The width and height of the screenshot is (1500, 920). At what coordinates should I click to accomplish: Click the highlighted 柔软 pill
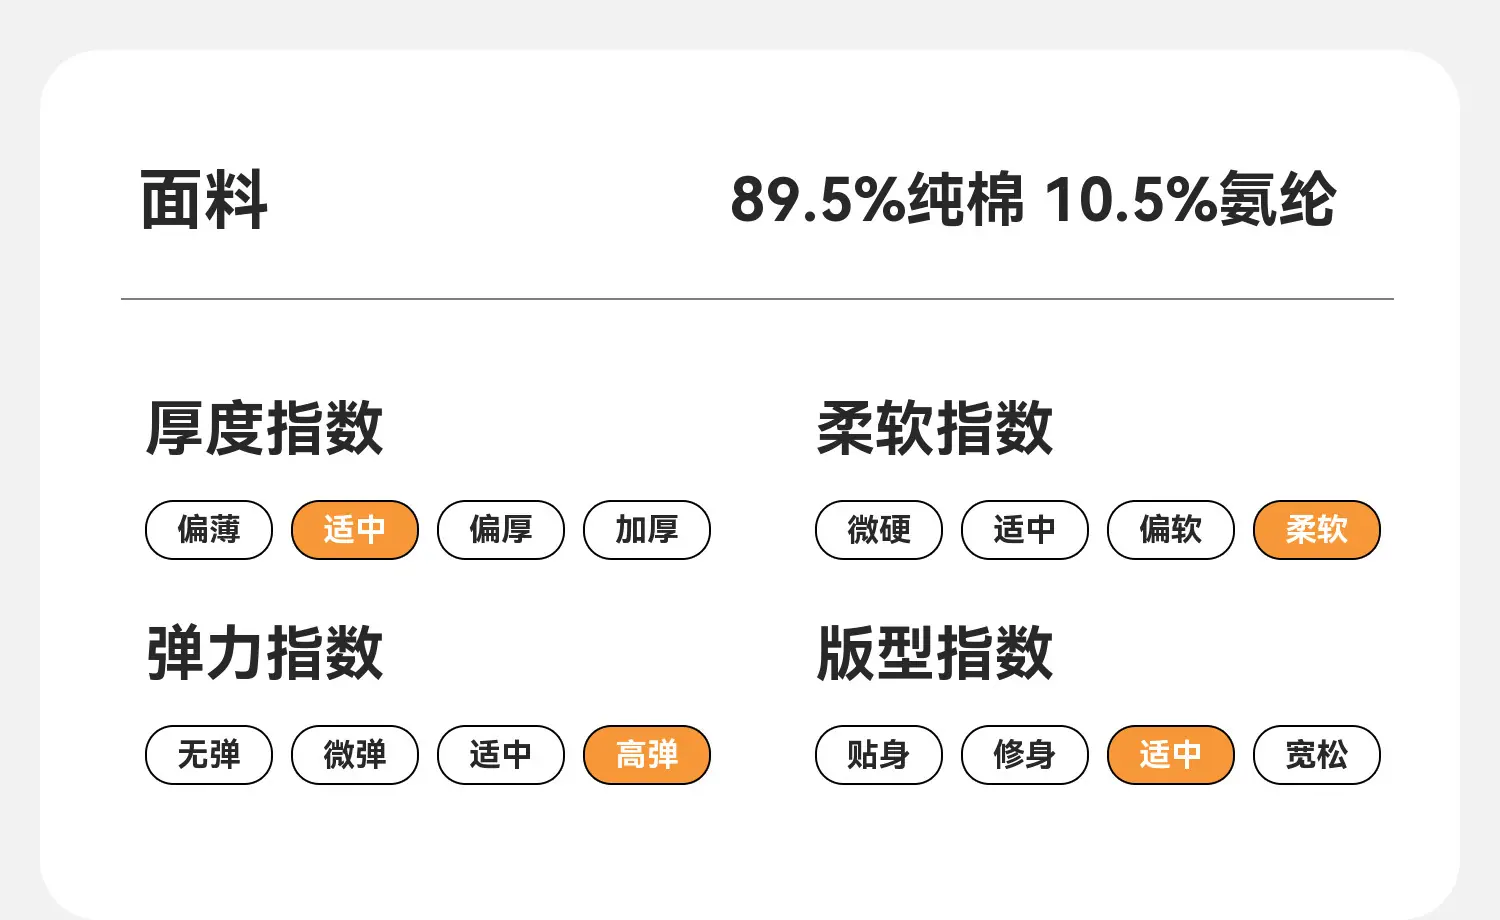tap(1317, 530)
